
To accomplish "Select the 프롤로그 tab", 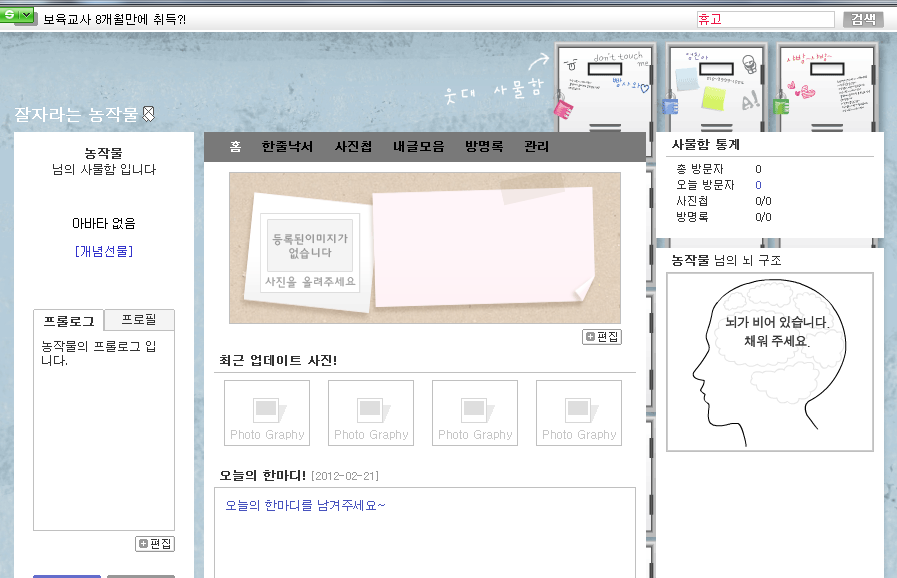I will [68, 321].
